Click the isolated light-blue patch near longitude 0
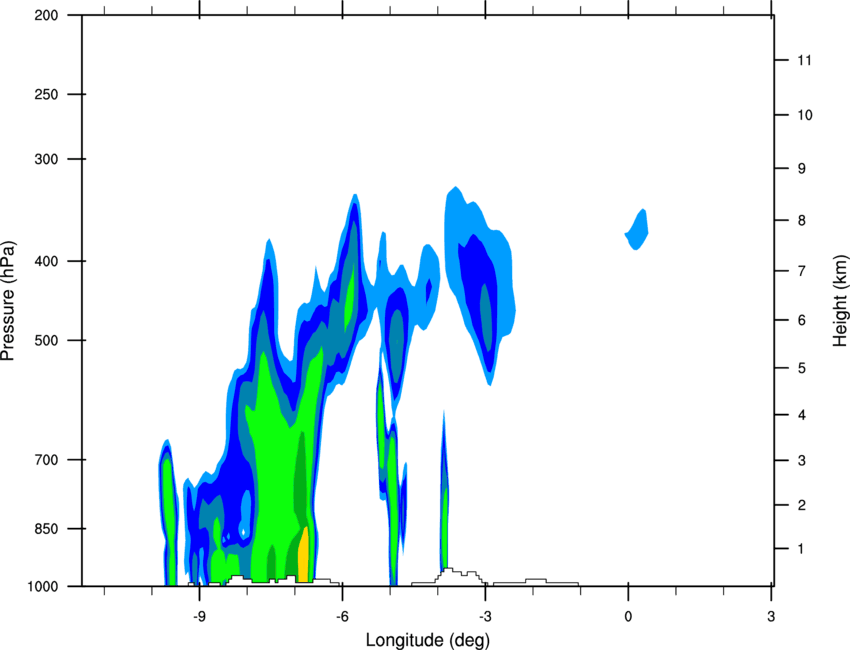 pyautogui.click(x=638, y=229)
